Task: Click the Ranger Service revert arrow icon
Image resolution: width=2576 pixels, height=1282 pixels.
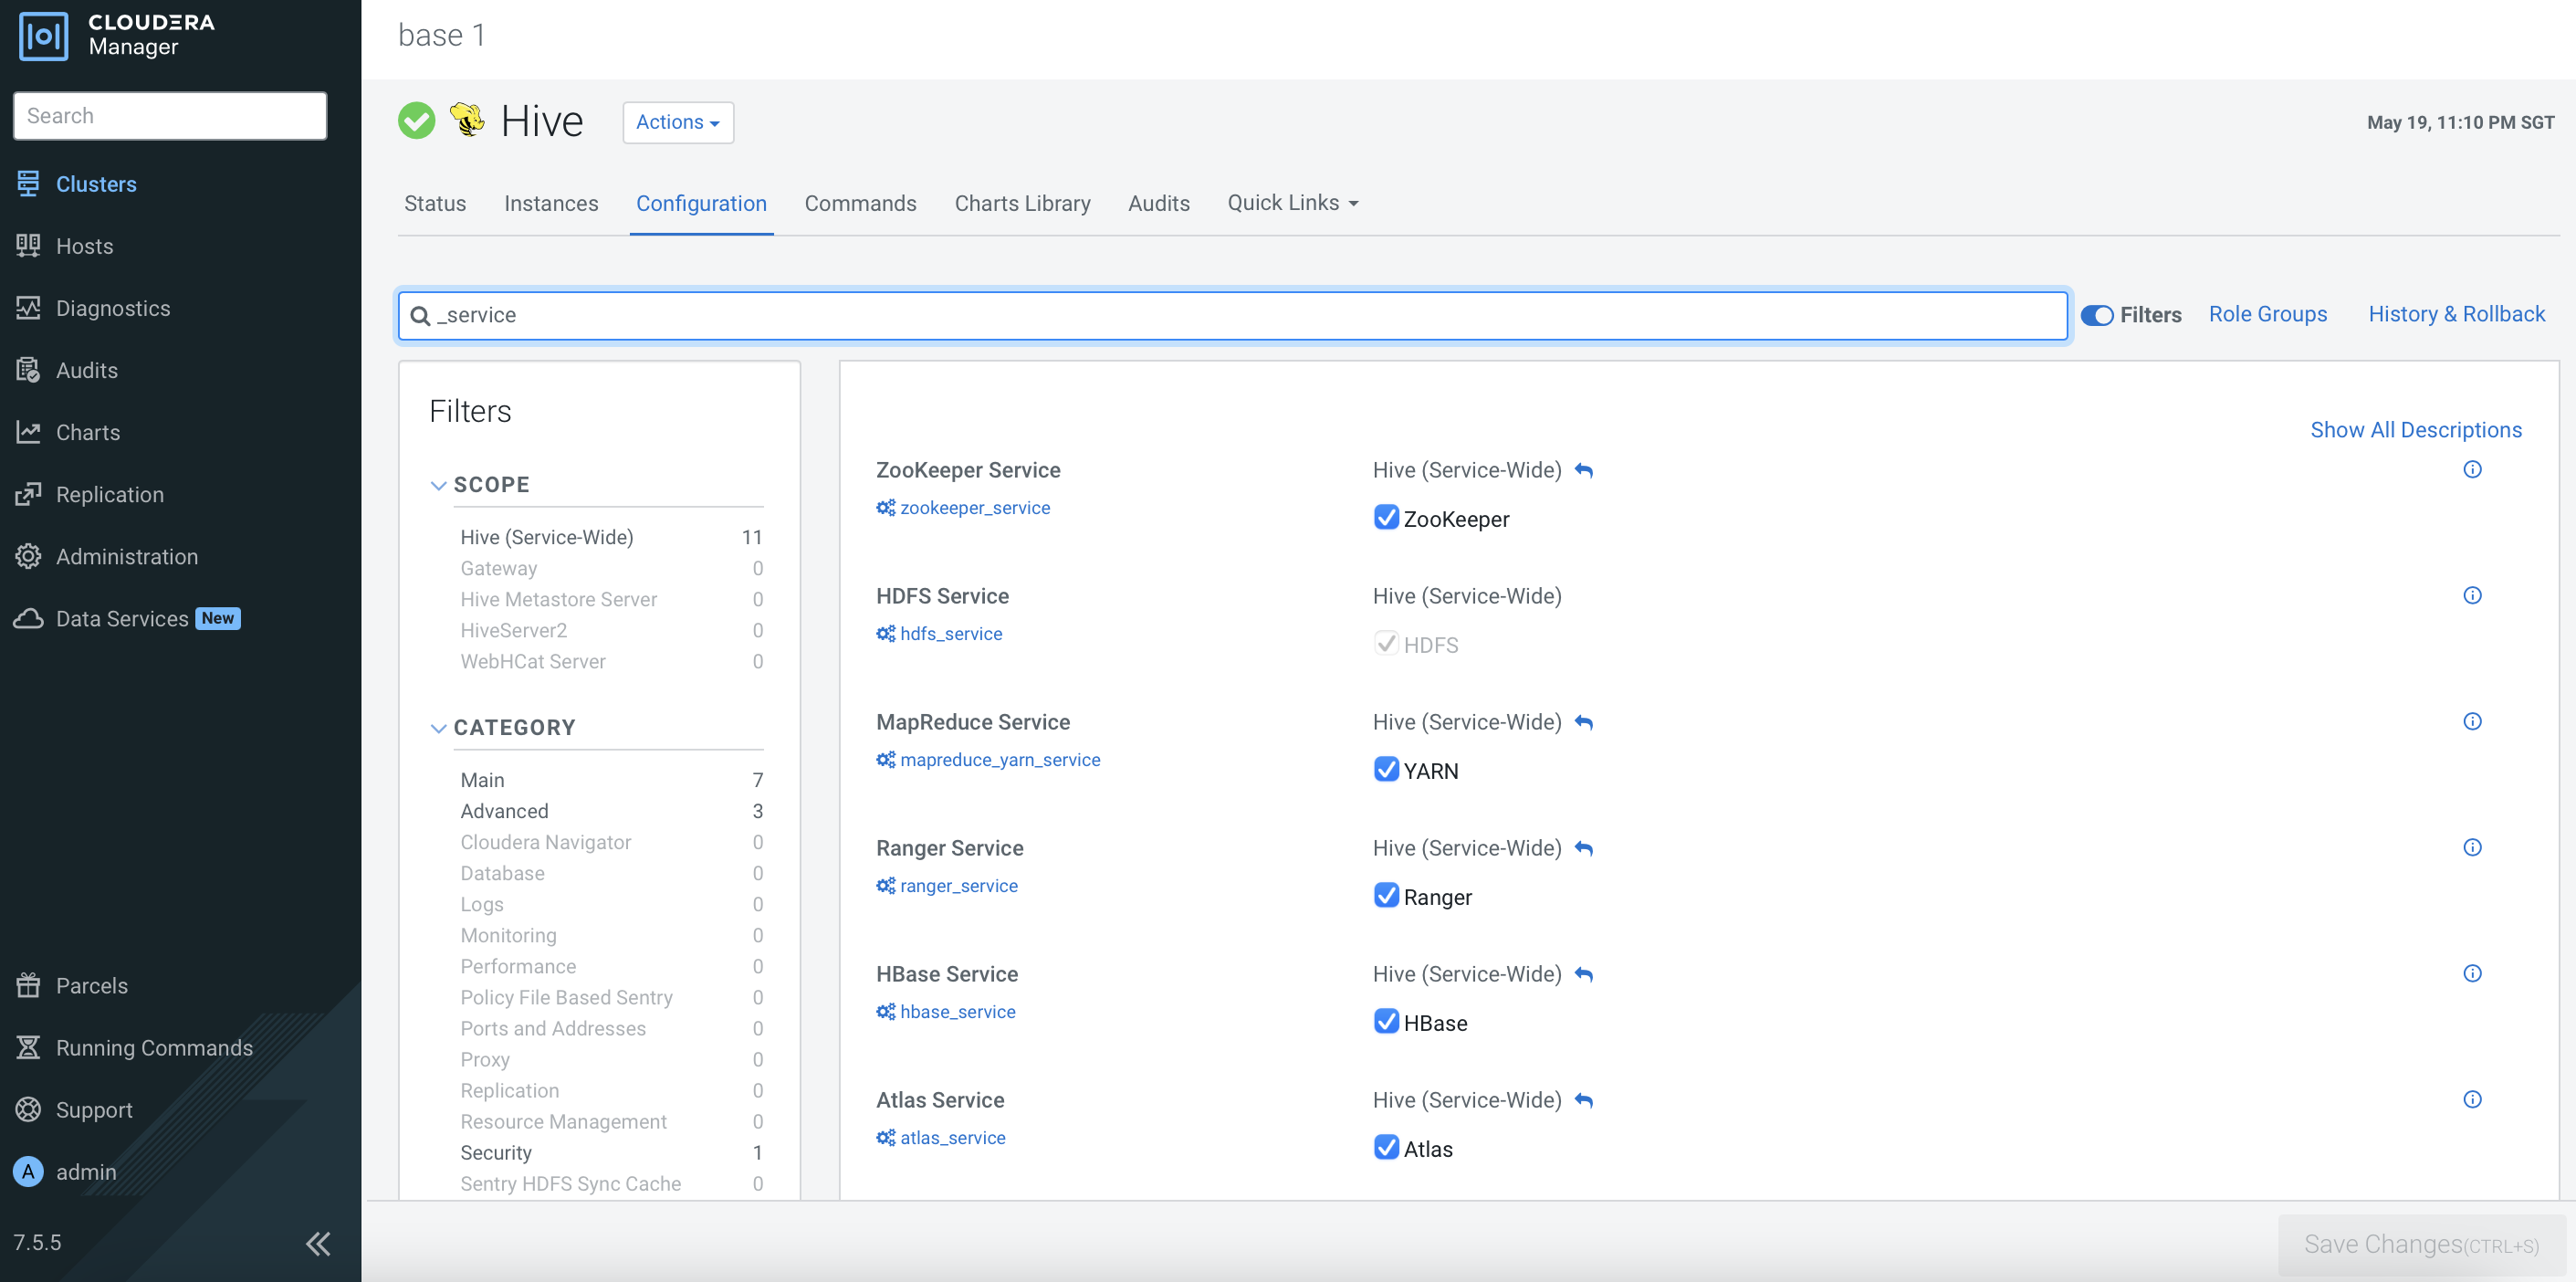Action: click(x=1584, y=848)
